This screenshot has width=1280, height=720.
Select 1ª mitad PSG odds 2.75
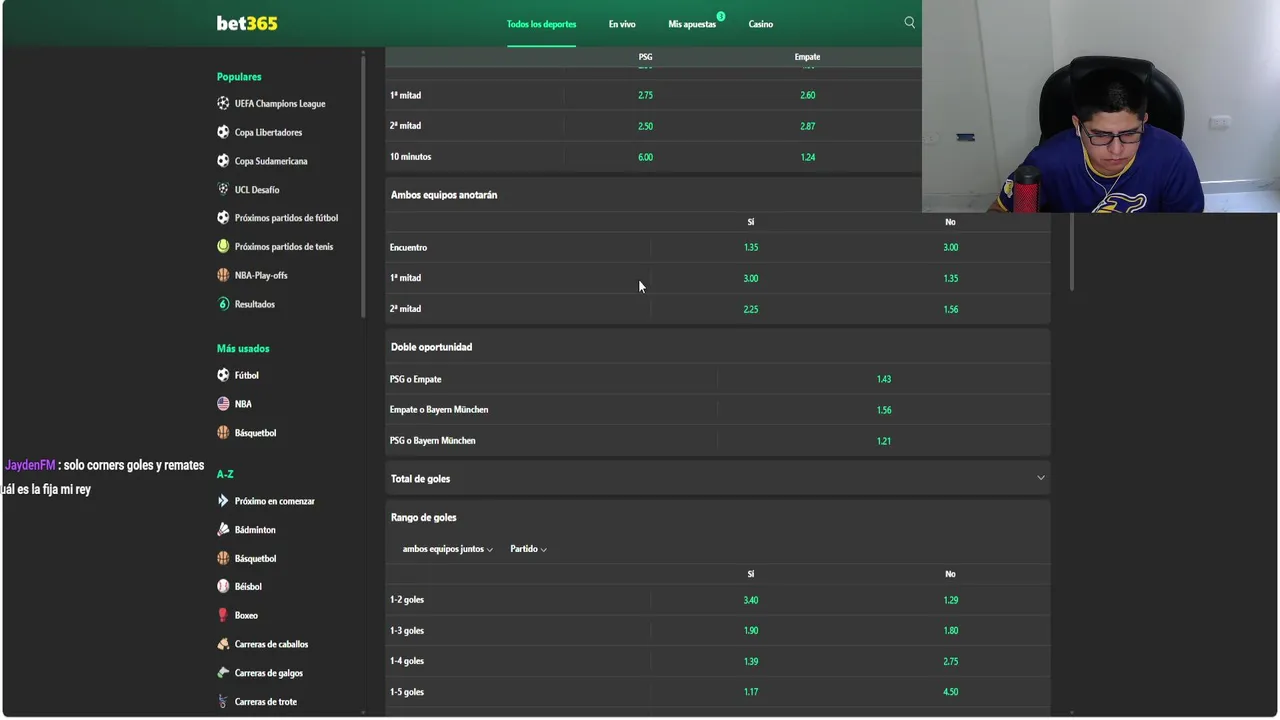[x=645, y=95]
